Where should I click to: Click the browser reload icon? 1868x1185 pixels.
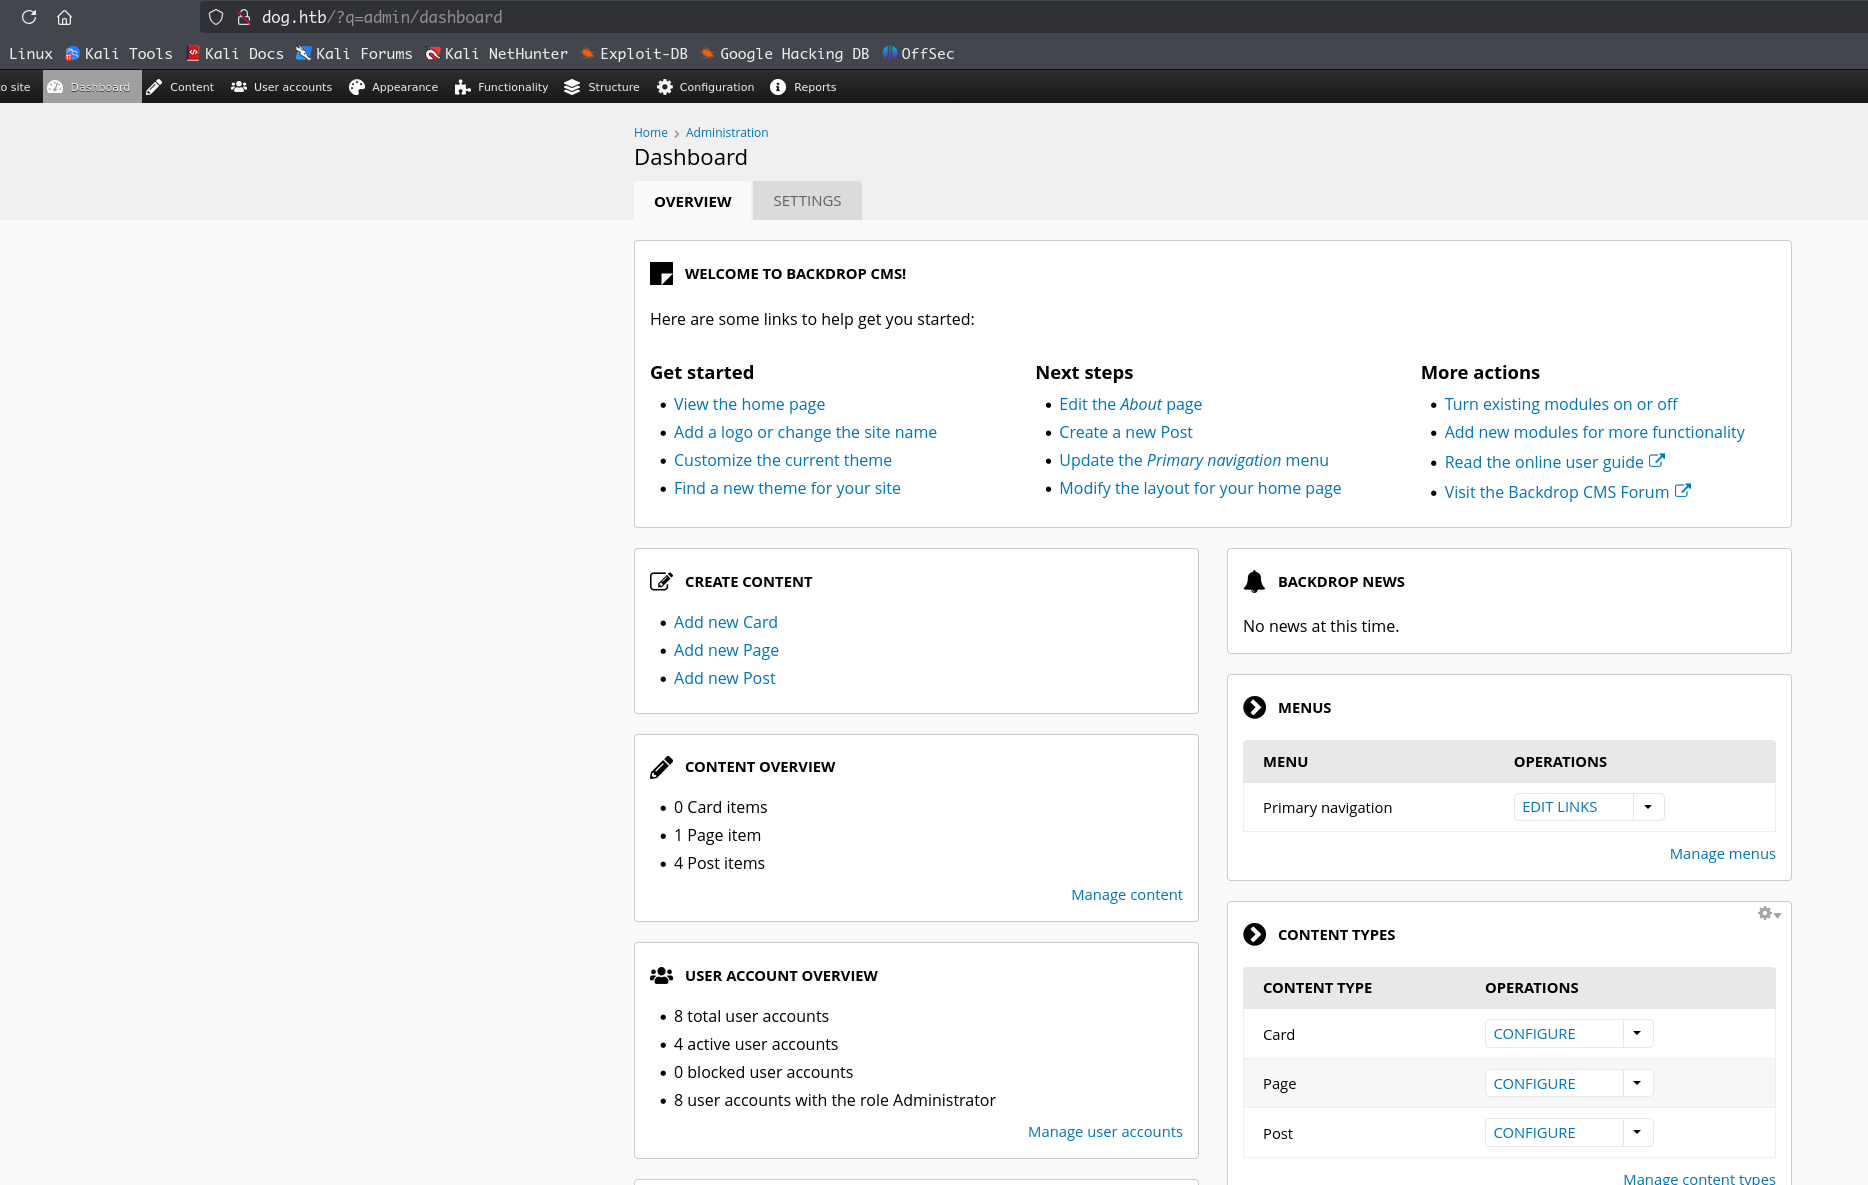(x=29, y=17)
